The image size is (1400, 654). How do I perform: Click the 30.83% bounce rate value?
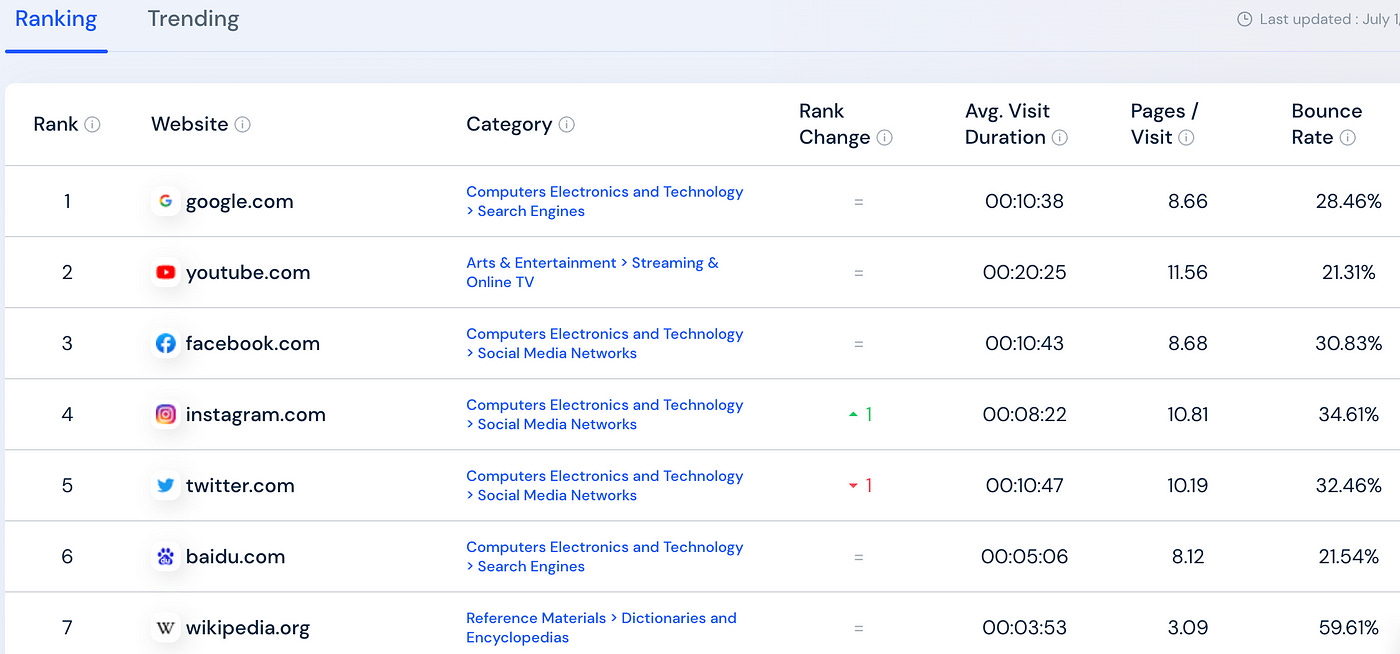coord(1349,343)
